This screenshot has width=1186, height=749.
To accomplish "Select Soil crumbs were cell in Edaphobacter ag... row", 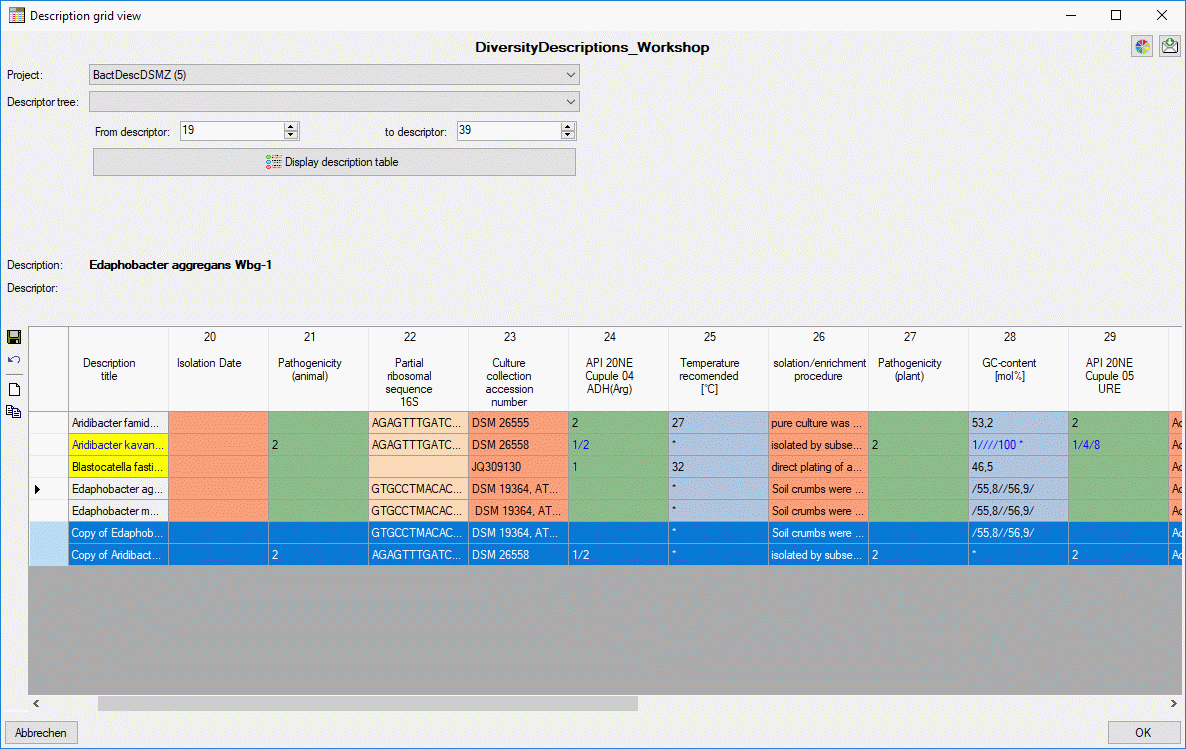I will pos(818,489).
